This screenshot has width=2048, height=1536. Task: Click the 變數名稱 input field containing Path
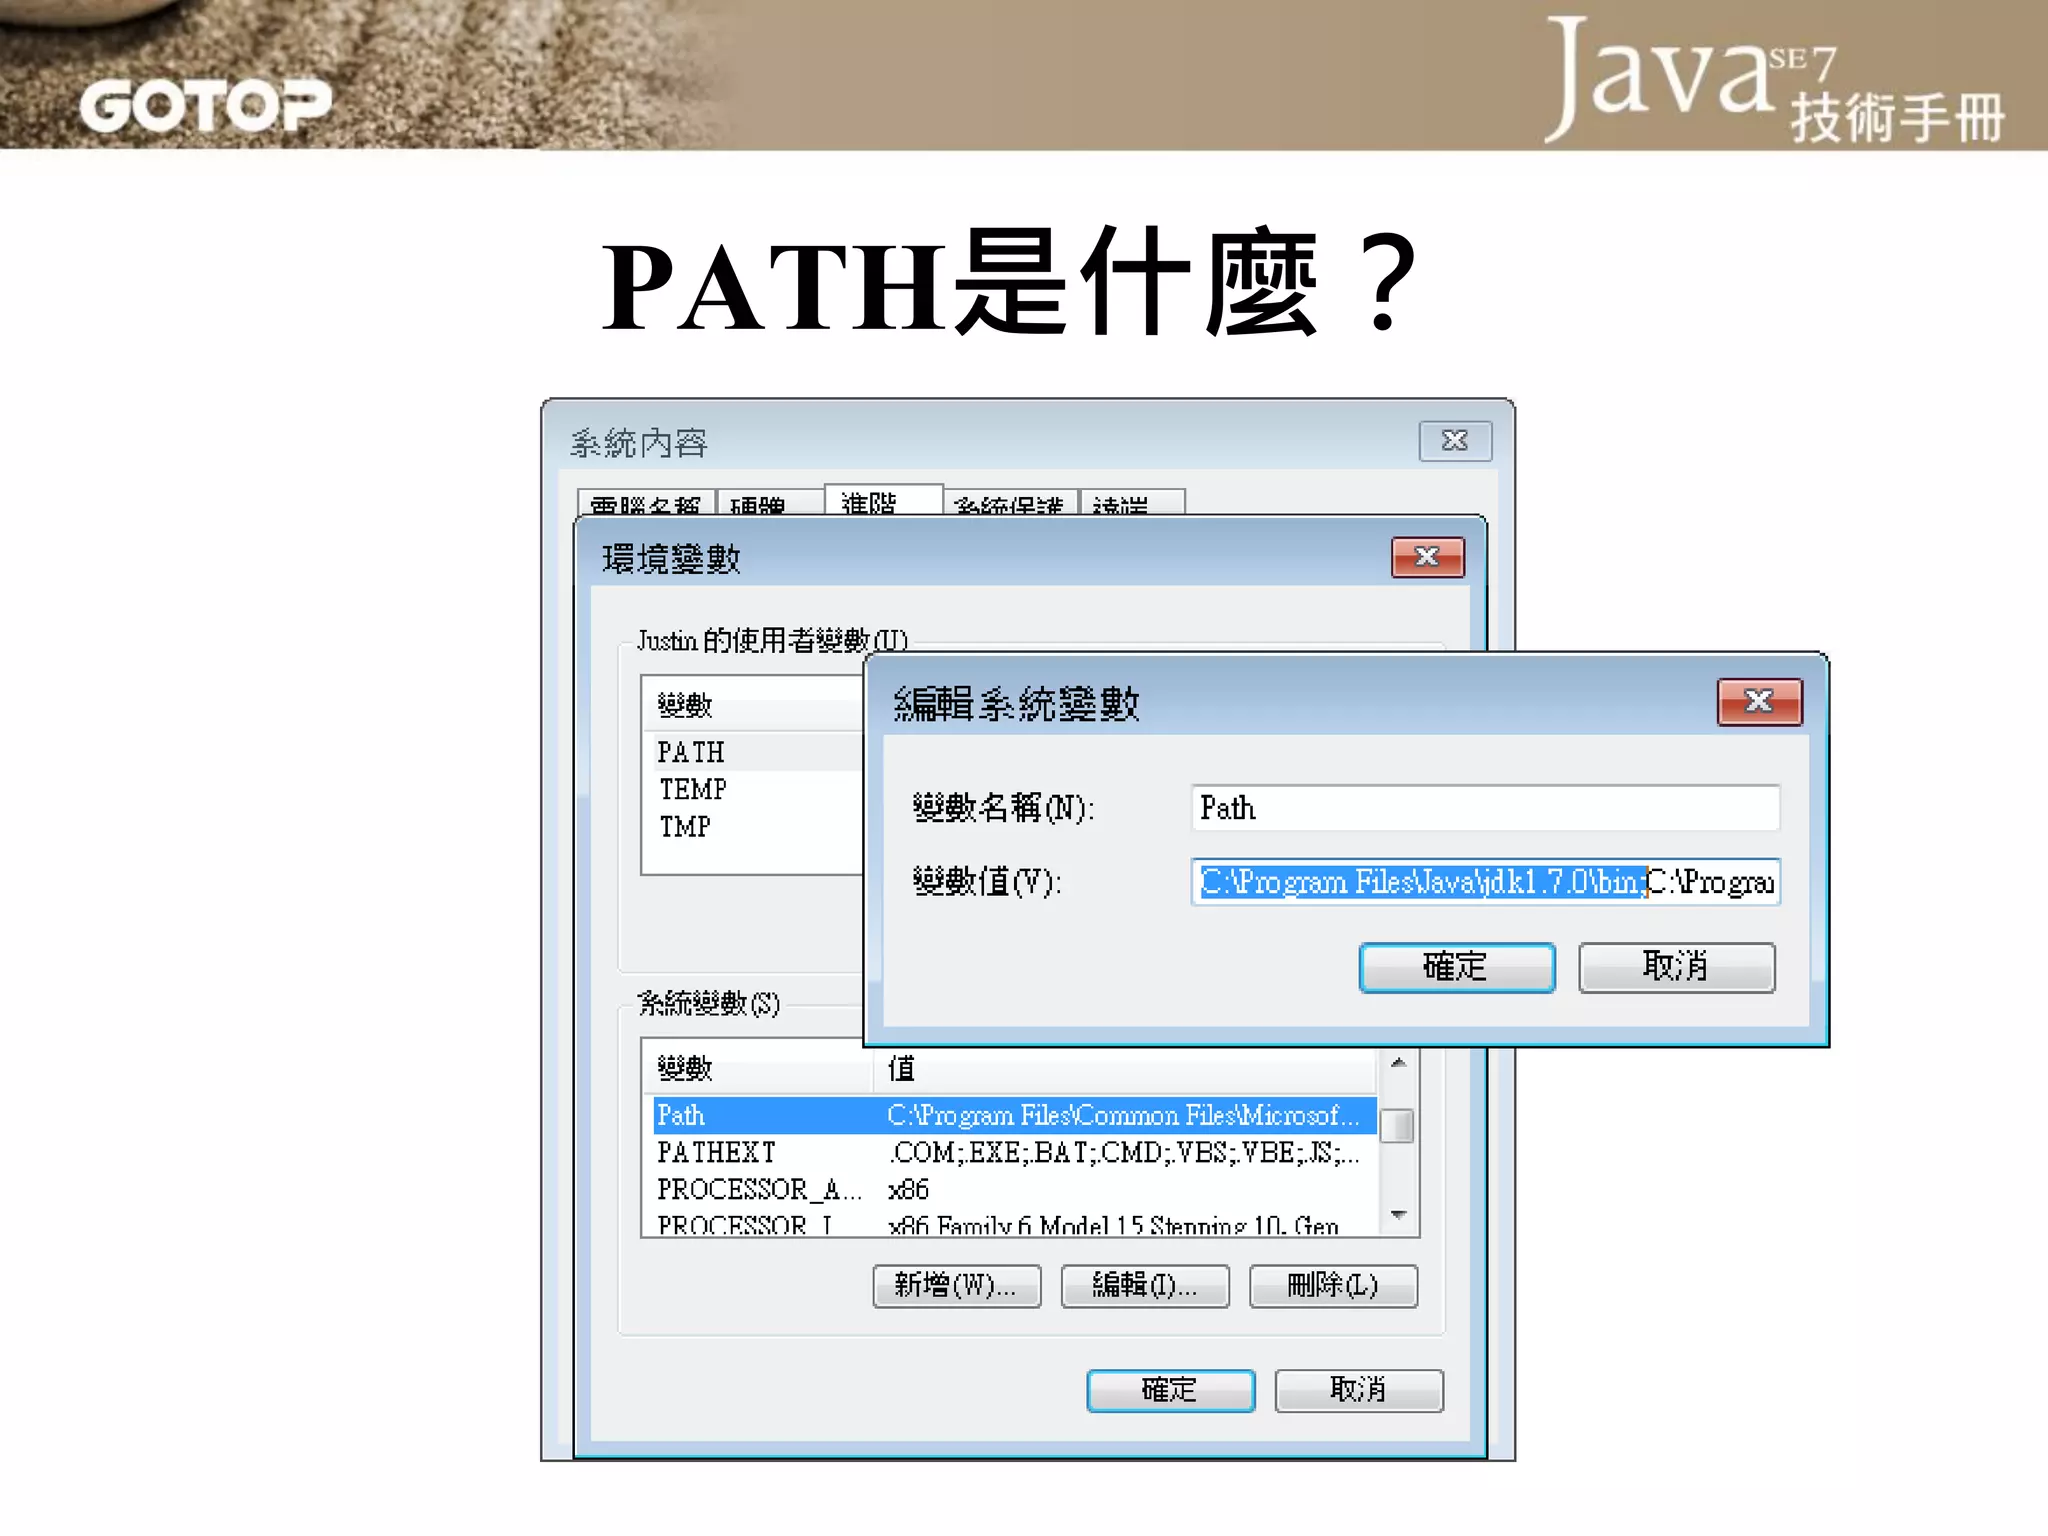coord(1485,807)
